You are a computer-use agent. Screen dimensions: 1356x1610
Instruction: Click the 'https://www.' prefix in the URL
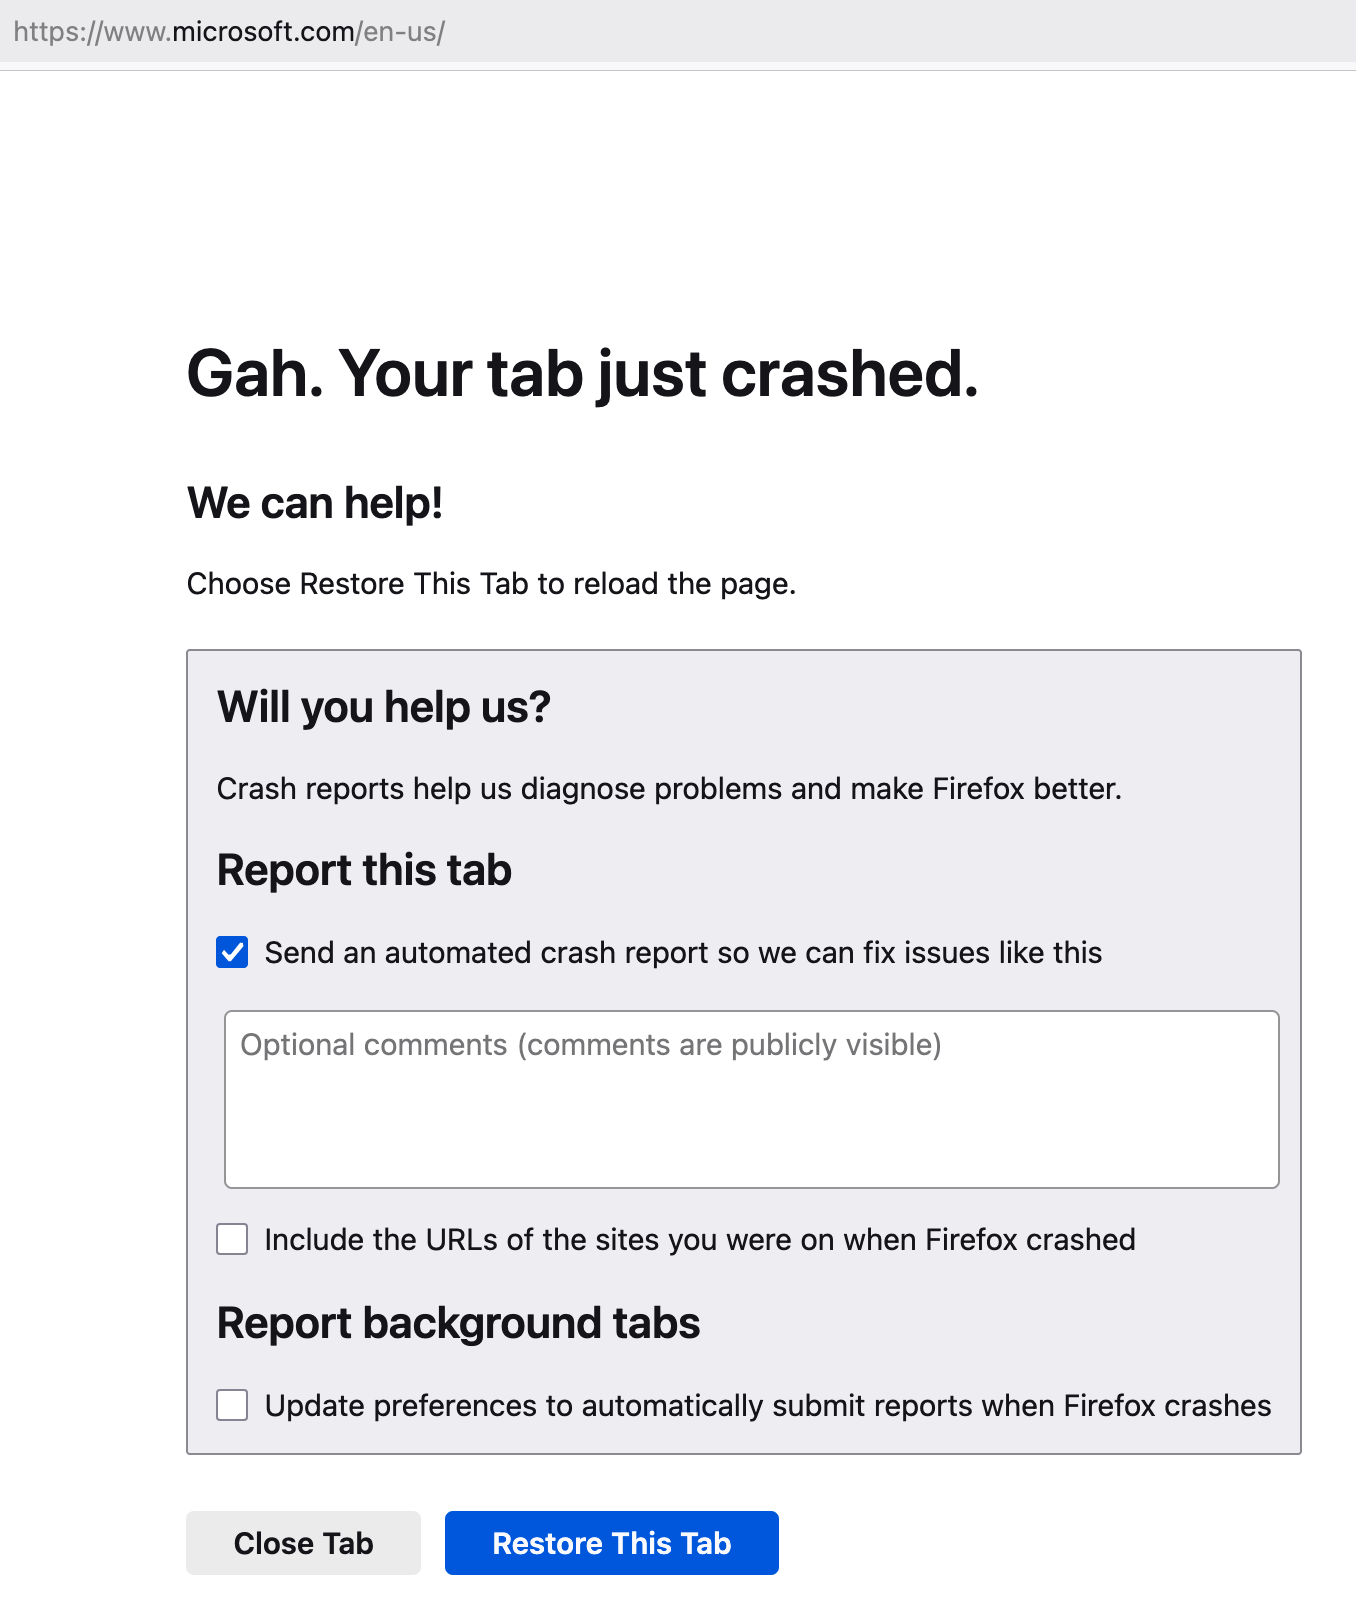click(x=92, y=32)
